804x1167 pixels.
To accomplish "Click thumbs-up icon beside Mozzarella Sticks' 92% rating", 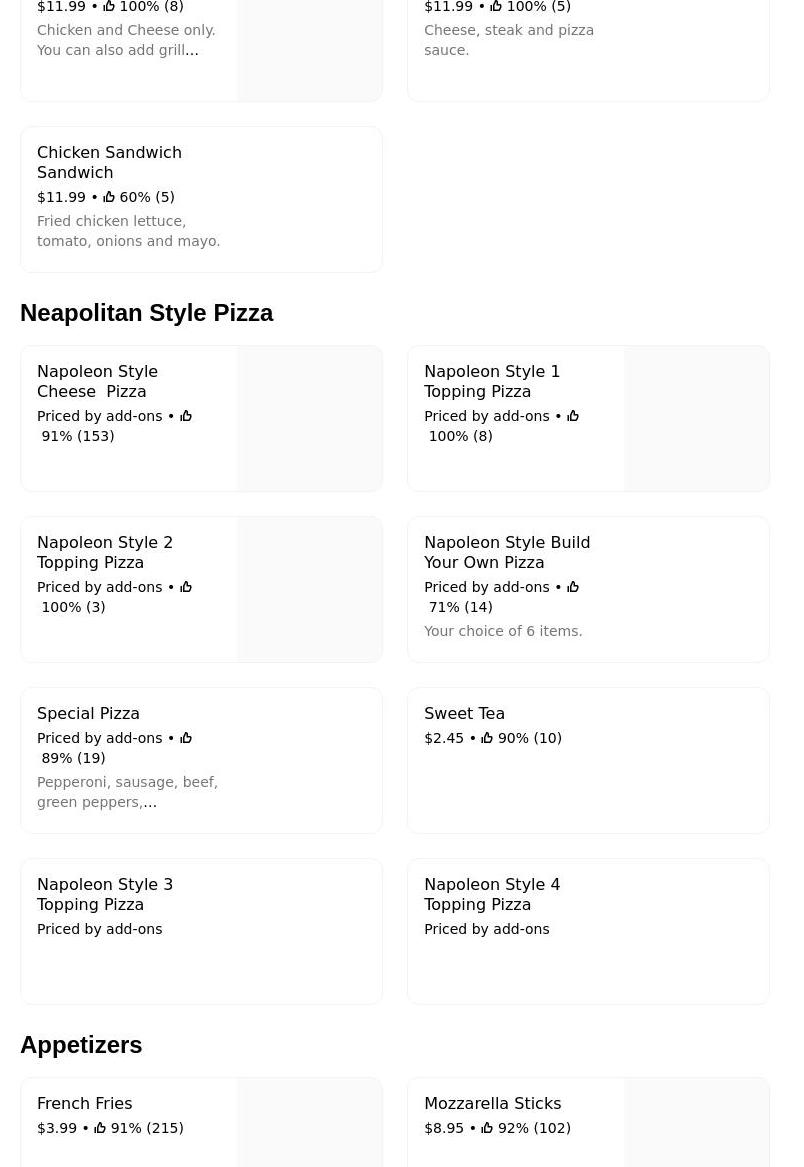I will pyautogui.click(x=487, y=1128).
